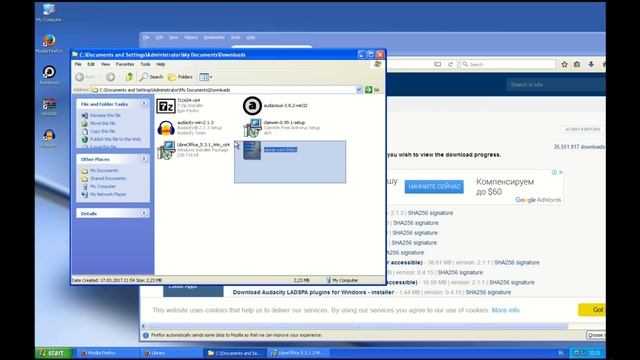The image size is (640, 360).
Task: Open SHA256 signature link for version 2.1.3
Action: point(430,213)
